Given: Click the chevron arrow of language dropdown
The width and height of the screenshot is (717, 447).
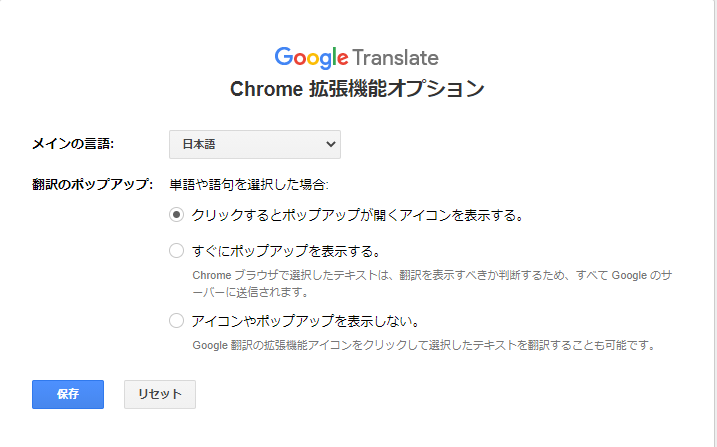Looking at the screenshot, I should click(x=331, y=144).
